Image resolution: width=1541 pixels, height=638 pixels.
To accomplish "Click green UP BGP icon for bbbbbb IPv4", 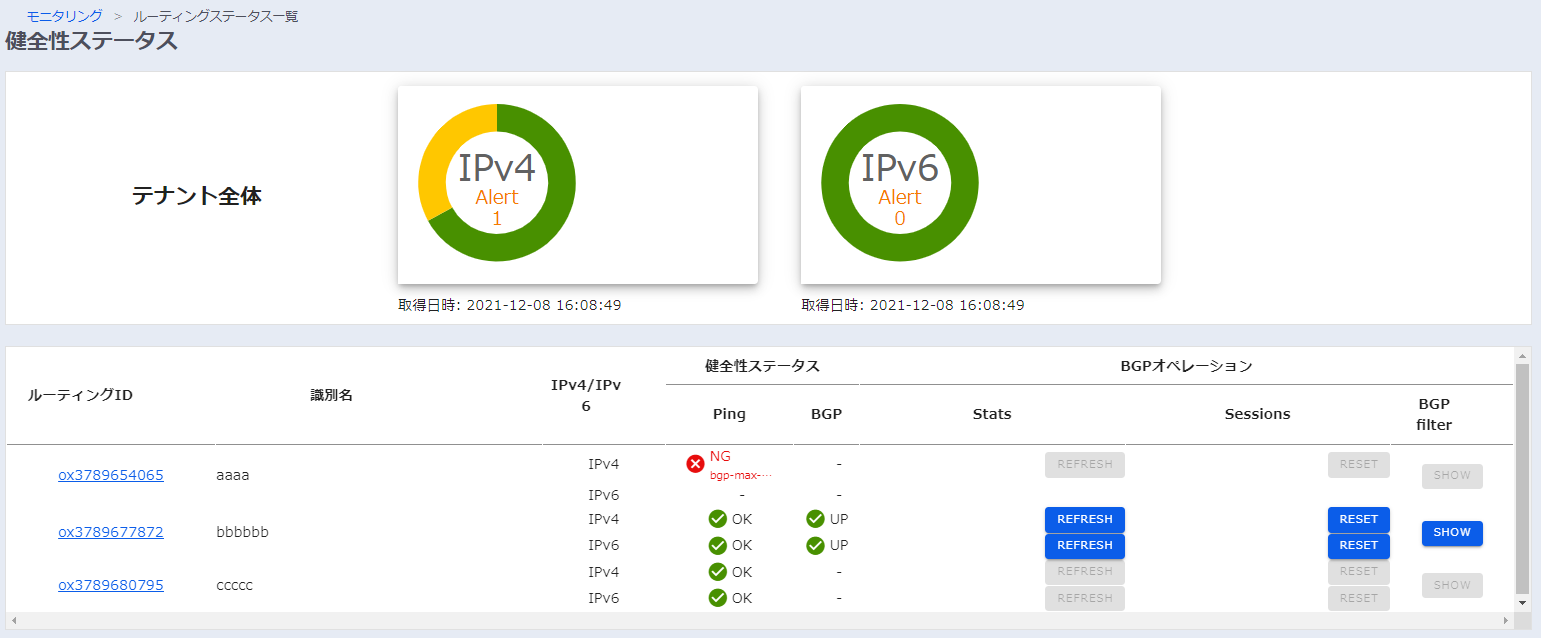I will pyautogui.click(x=815, y=519).
